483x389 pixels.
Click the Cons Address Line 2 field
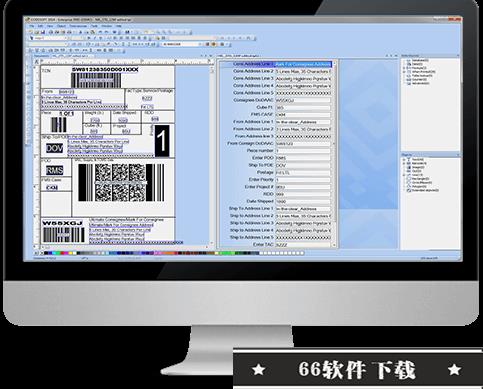tap(303, 71)
